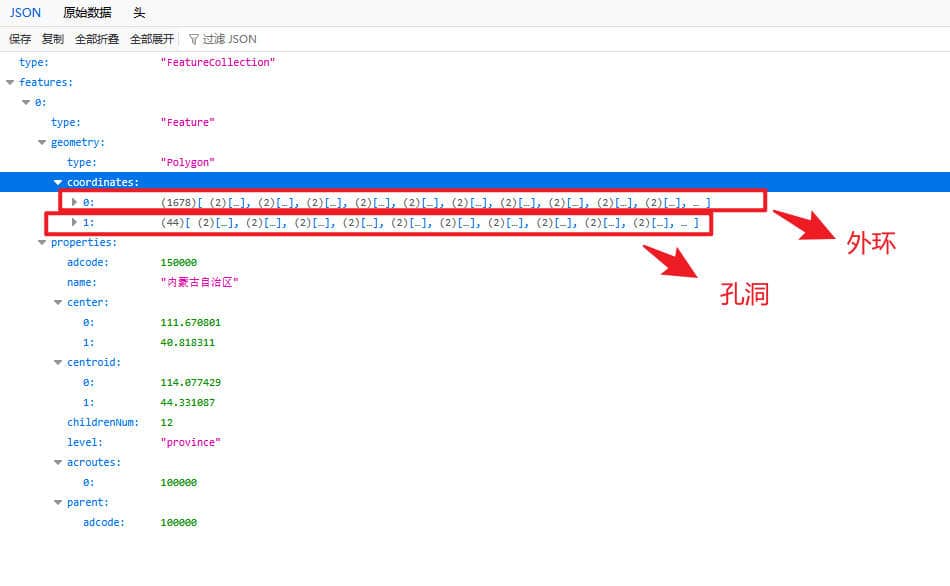Collapse the acroutes node arrow
Screen dimensions: 950x586
coord(58,462)
